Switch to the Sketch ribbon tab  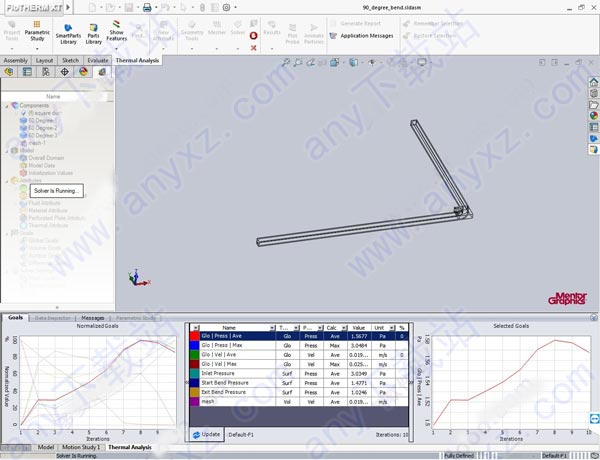(x=70, y=60)
